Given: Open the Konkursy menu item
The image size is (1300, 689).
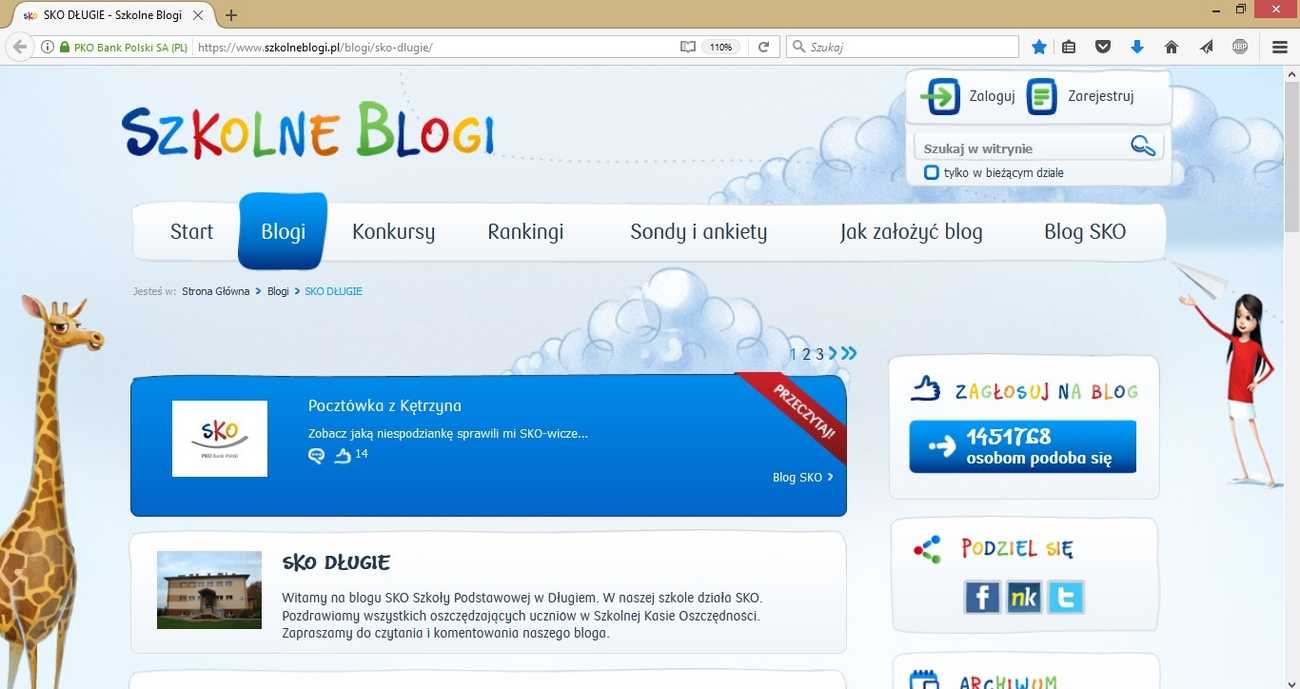Looking at the screenshot, I should [x=393, y=232].
